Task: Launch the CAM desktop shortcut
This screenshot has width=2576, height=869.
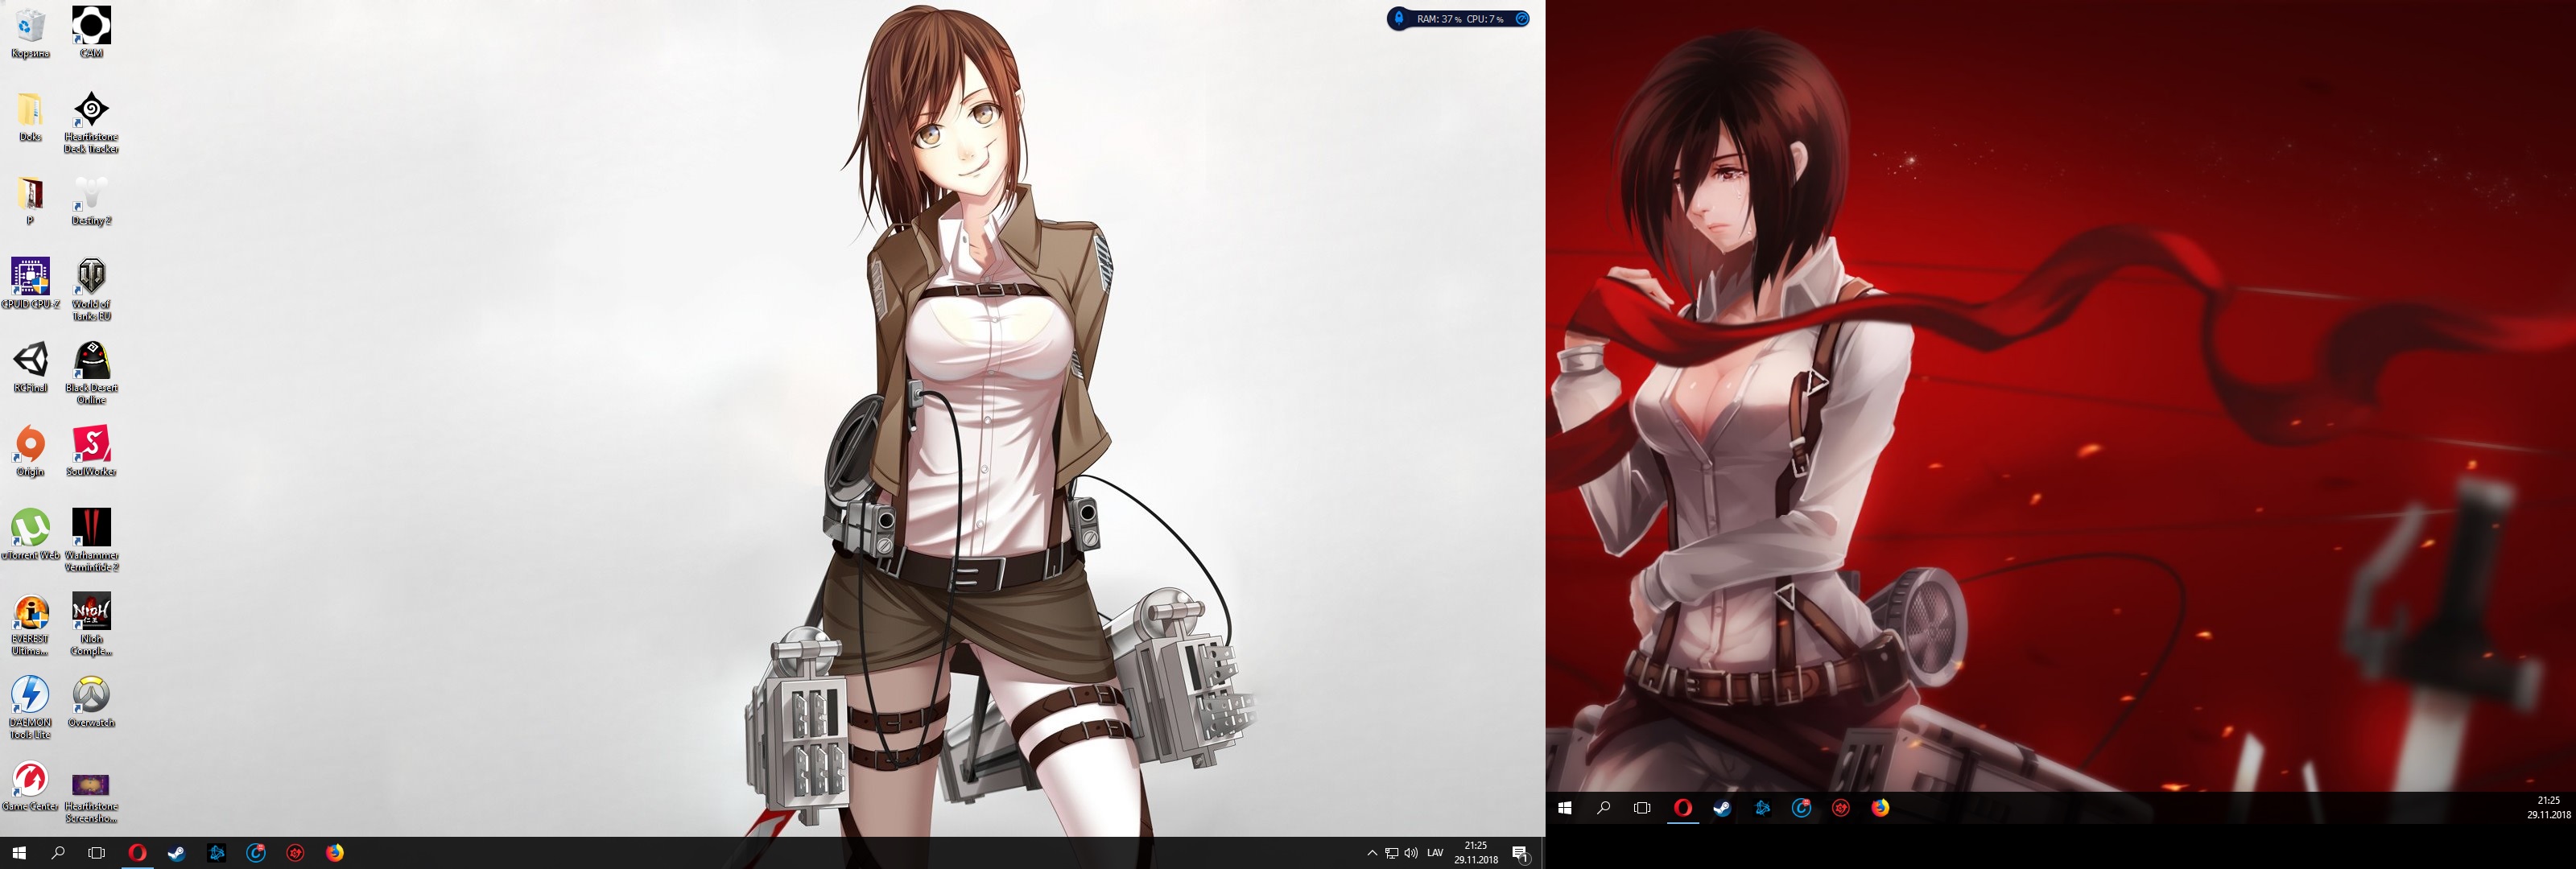Action: click(x=91, y=32)
